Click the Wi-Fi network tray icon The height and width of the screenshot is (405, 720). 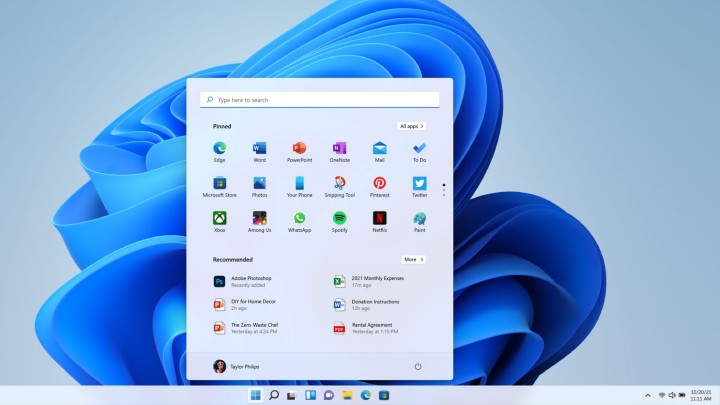click(x=662, y=395)
